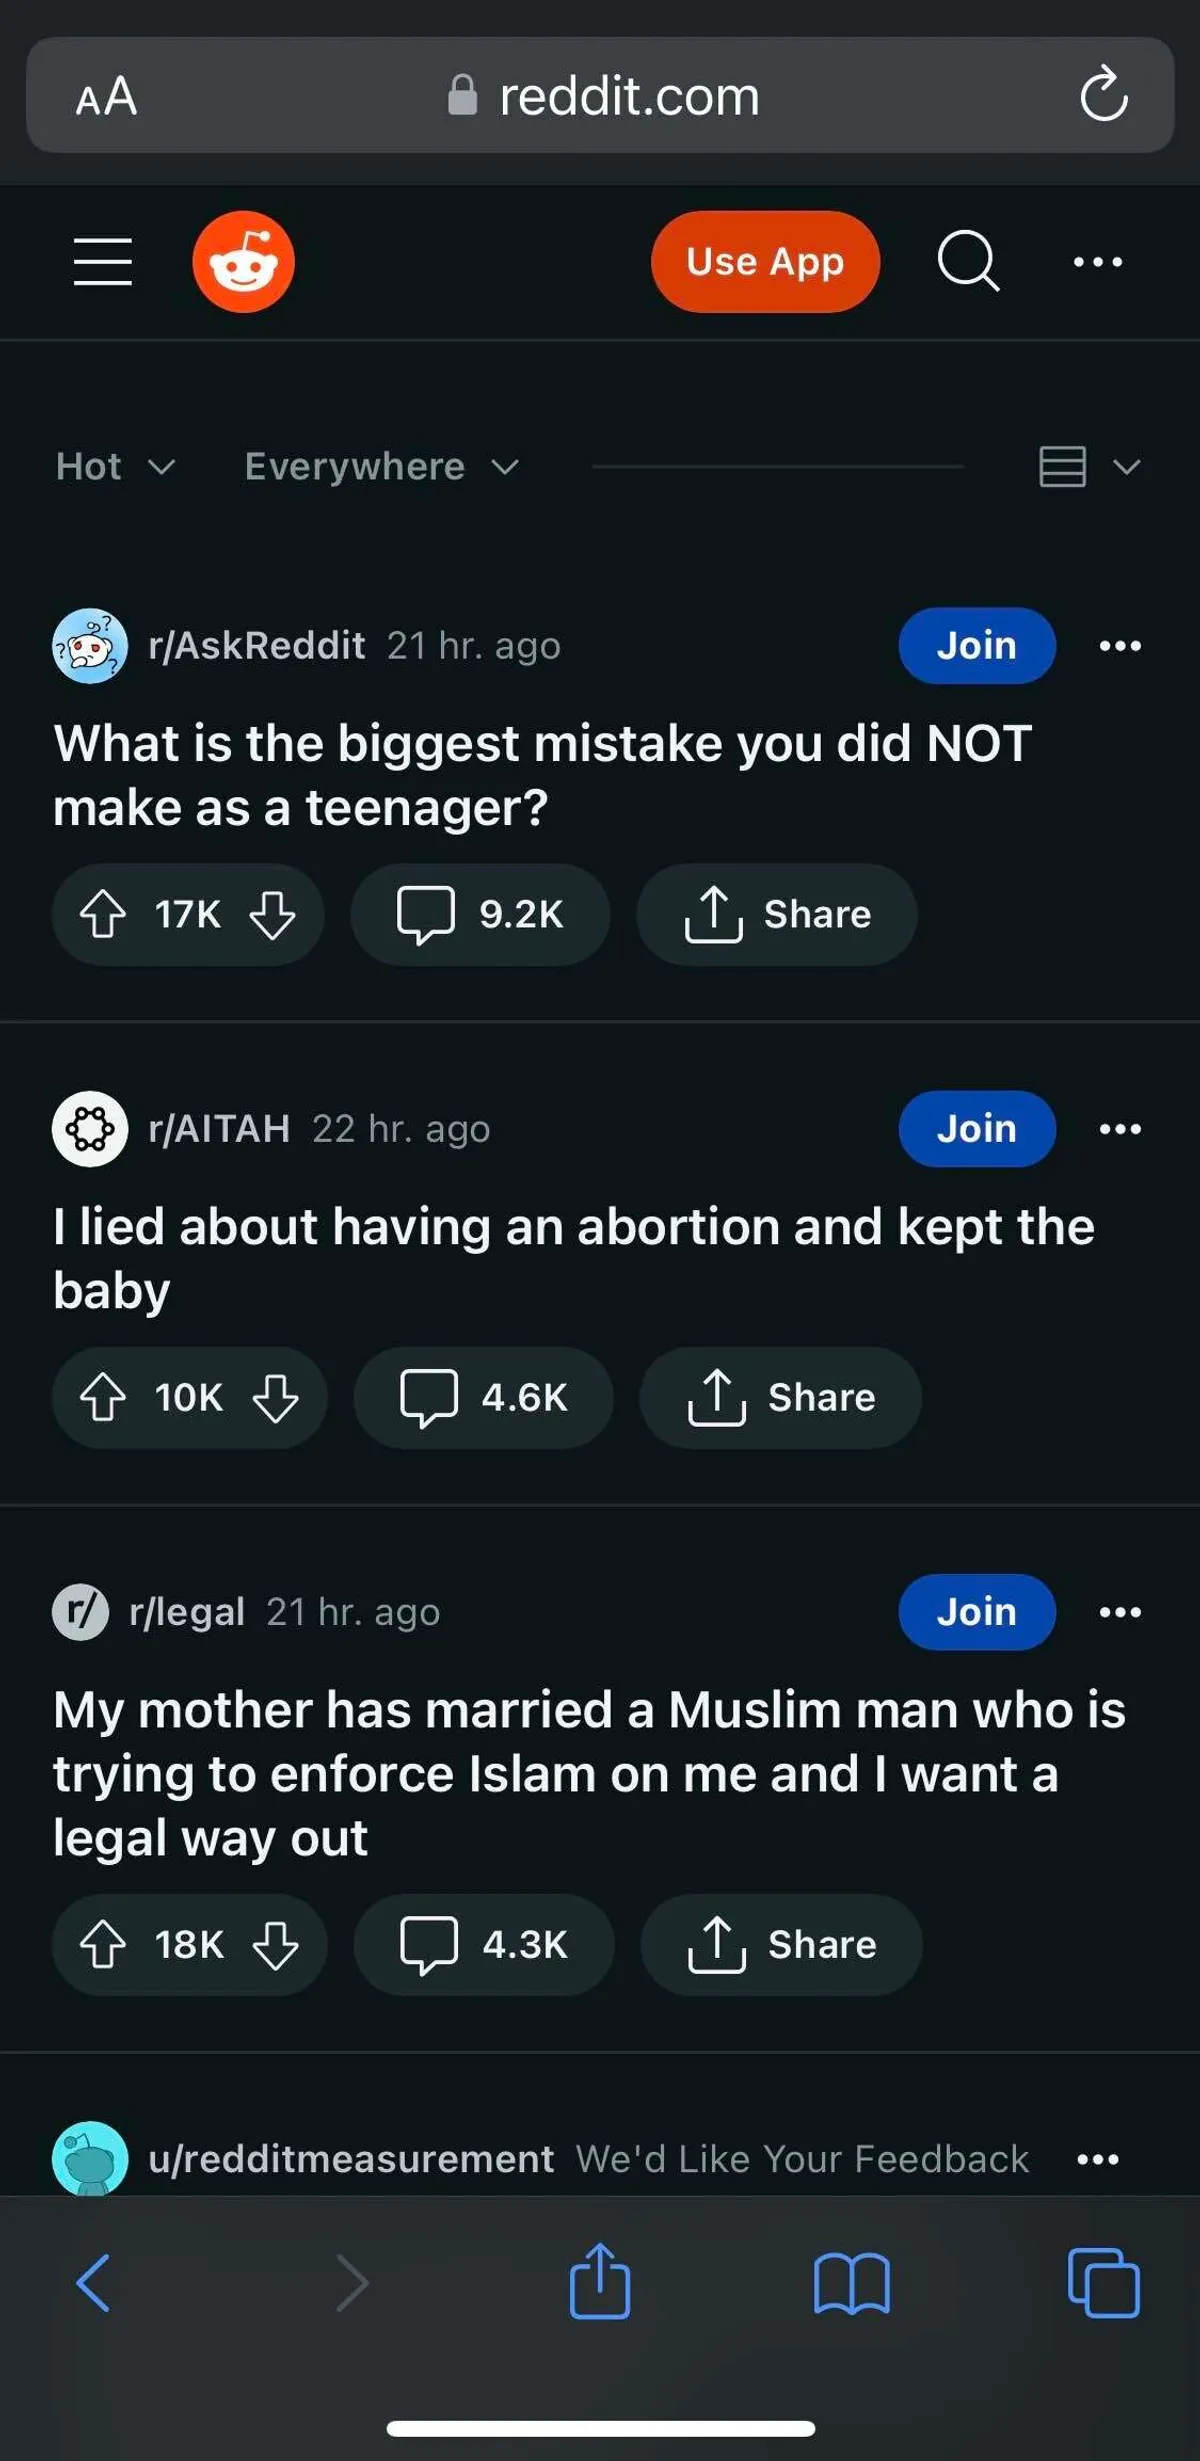Image resolution: width=1200 pixels, height=2461 pixels.
Task: Open top header three-dot menu
Action: pyautogui.click(x=1097, y=262)
